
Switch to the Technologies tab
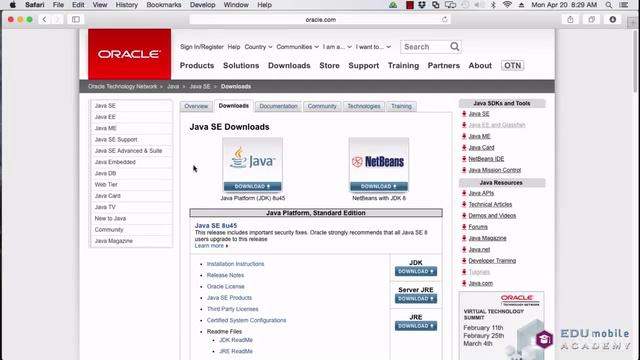coord(364,106)
